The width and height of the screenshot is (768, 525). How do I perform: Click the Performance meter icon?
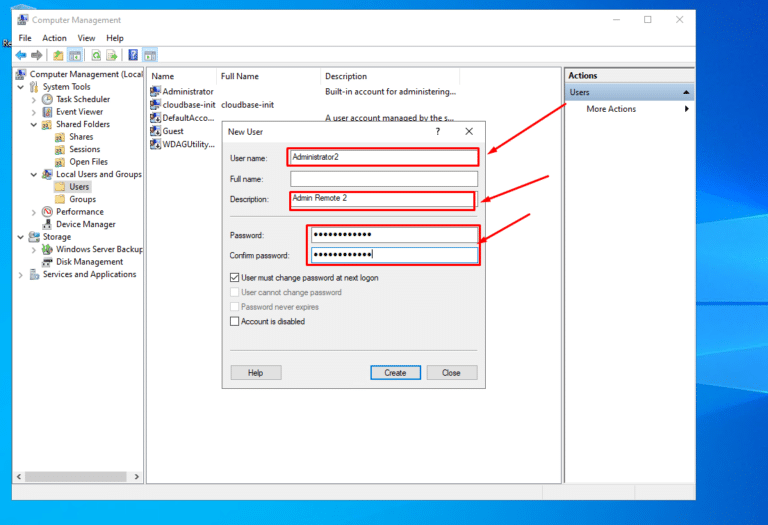47,212
